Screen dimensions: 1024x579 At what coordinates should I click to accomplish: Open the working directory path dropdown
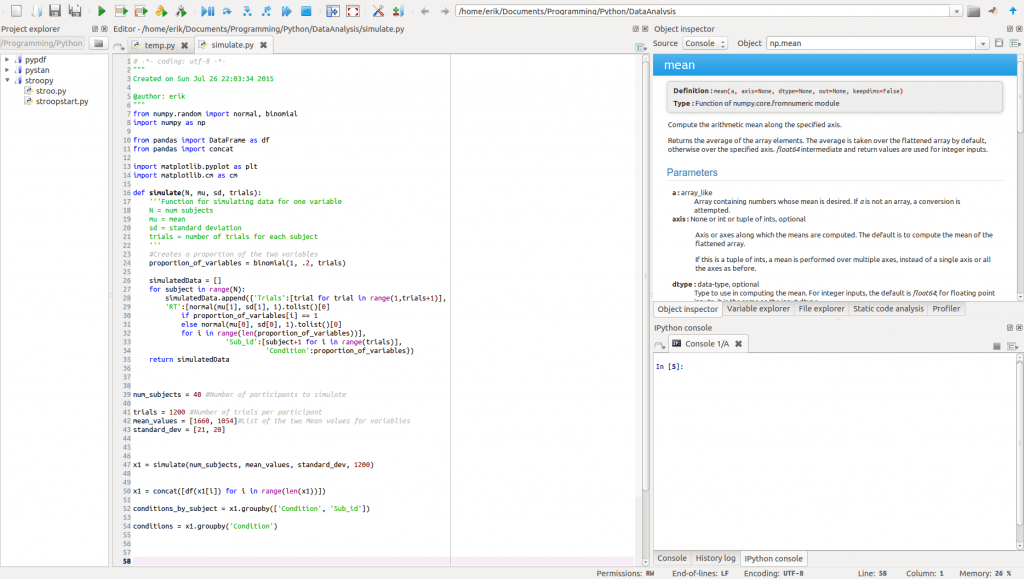[x=956, y=11]
